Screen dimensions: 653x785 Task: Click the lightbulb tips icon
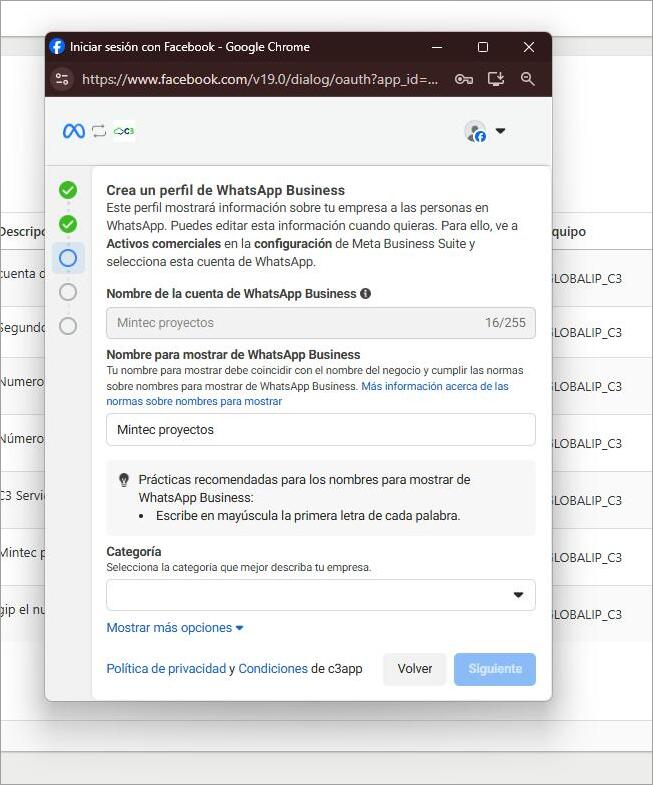[124, 480]
